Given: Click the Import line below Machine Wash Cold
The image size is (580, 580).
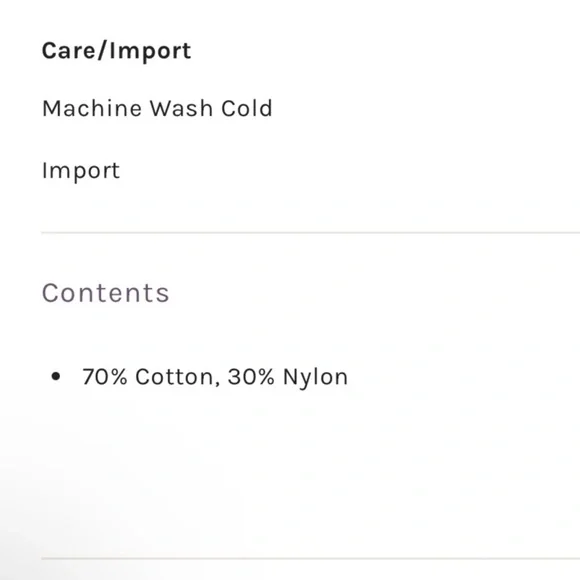Looking at the screenshot, I should tap(81, 171).
